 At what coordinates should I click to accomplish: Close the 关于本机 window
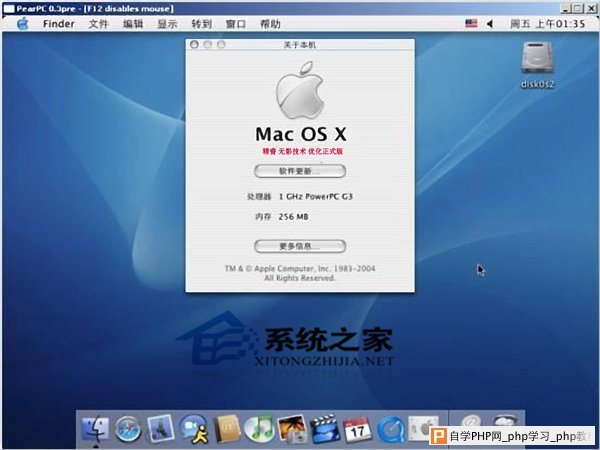coord(194,45)
